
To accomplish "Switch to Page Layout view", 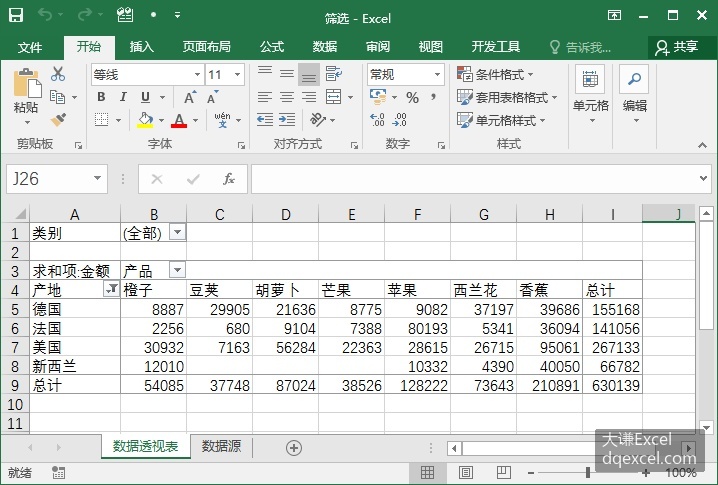I will [466, 472].
